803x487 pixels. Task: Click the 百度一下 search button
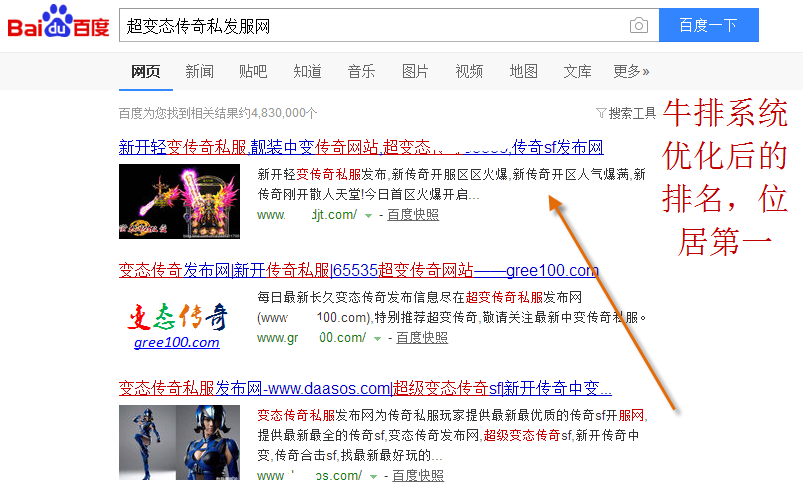pos(709,25)
